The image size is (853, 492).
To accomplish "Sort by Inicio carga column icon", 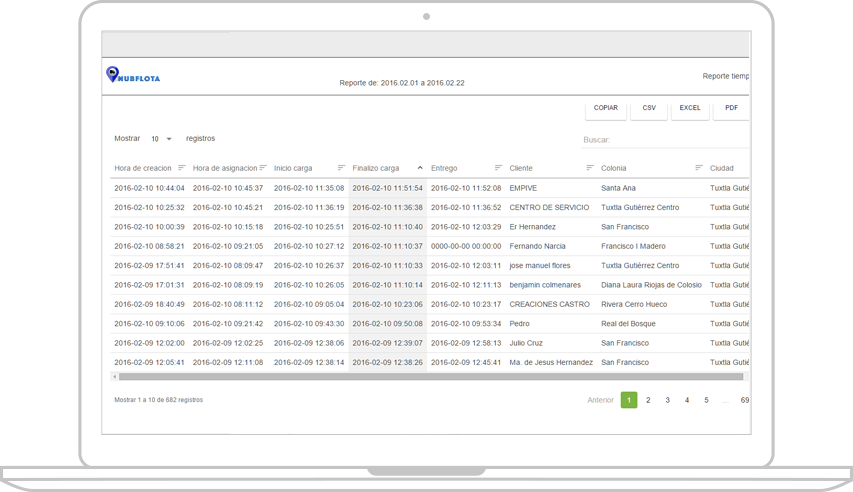I will [342, 168].
